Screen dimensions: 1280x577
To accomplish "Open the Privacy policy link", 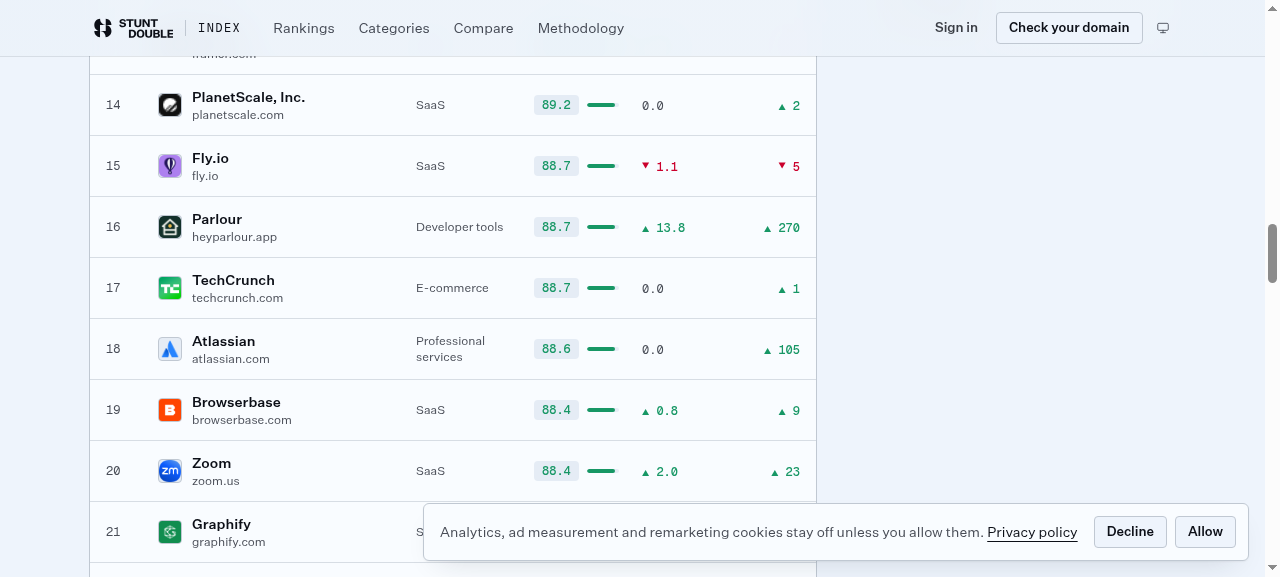I will click(x=1032, y=532).
